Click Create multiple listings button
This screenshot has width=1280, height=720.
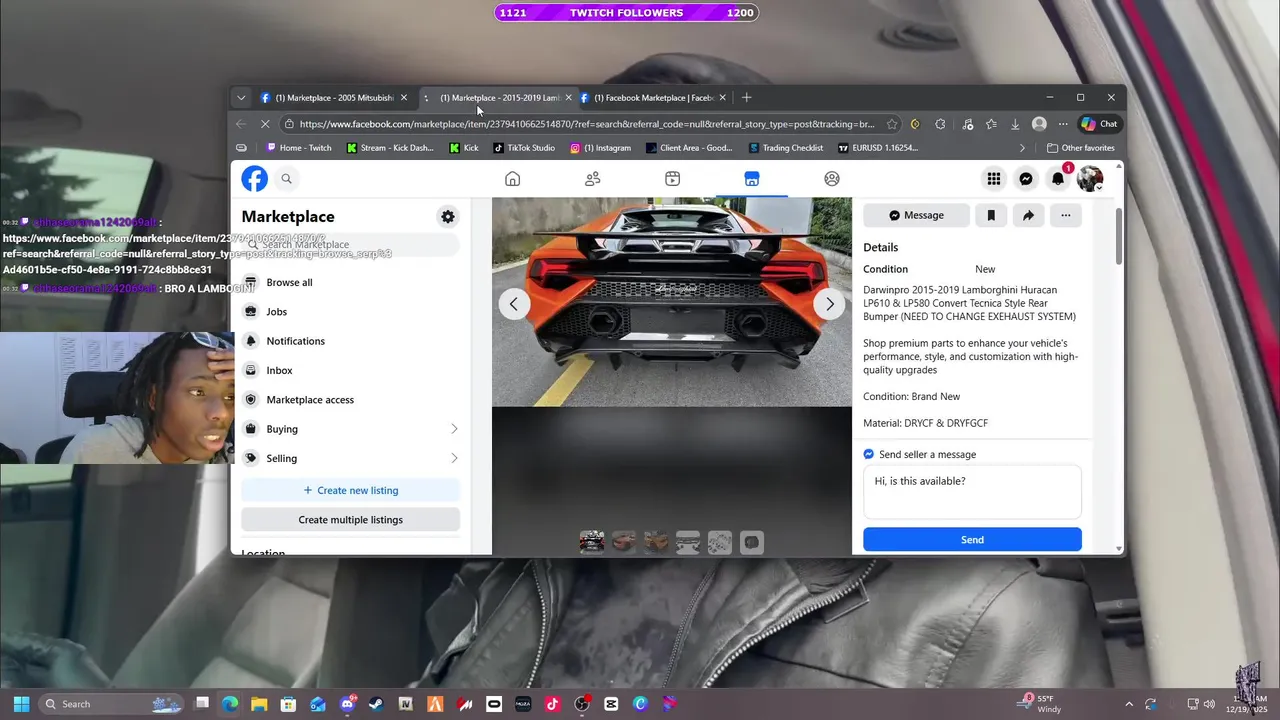[x=350, y=519]
